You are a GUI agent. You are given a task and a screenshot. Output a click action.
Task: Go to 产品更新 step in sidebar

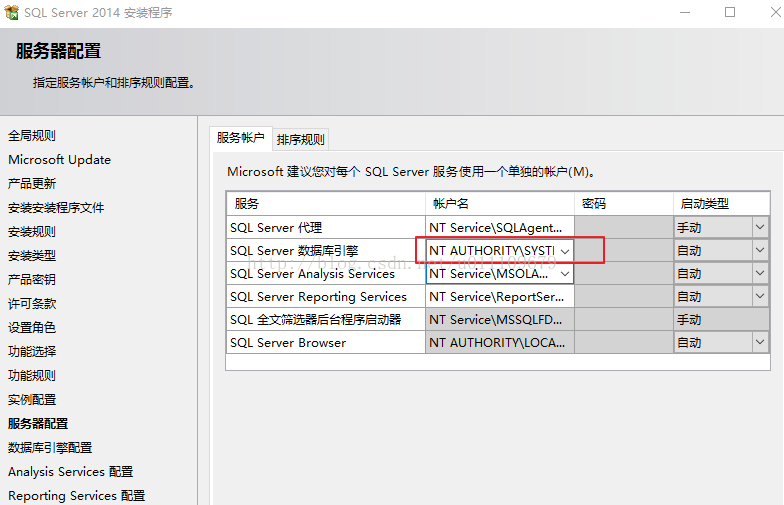(32, 184)
